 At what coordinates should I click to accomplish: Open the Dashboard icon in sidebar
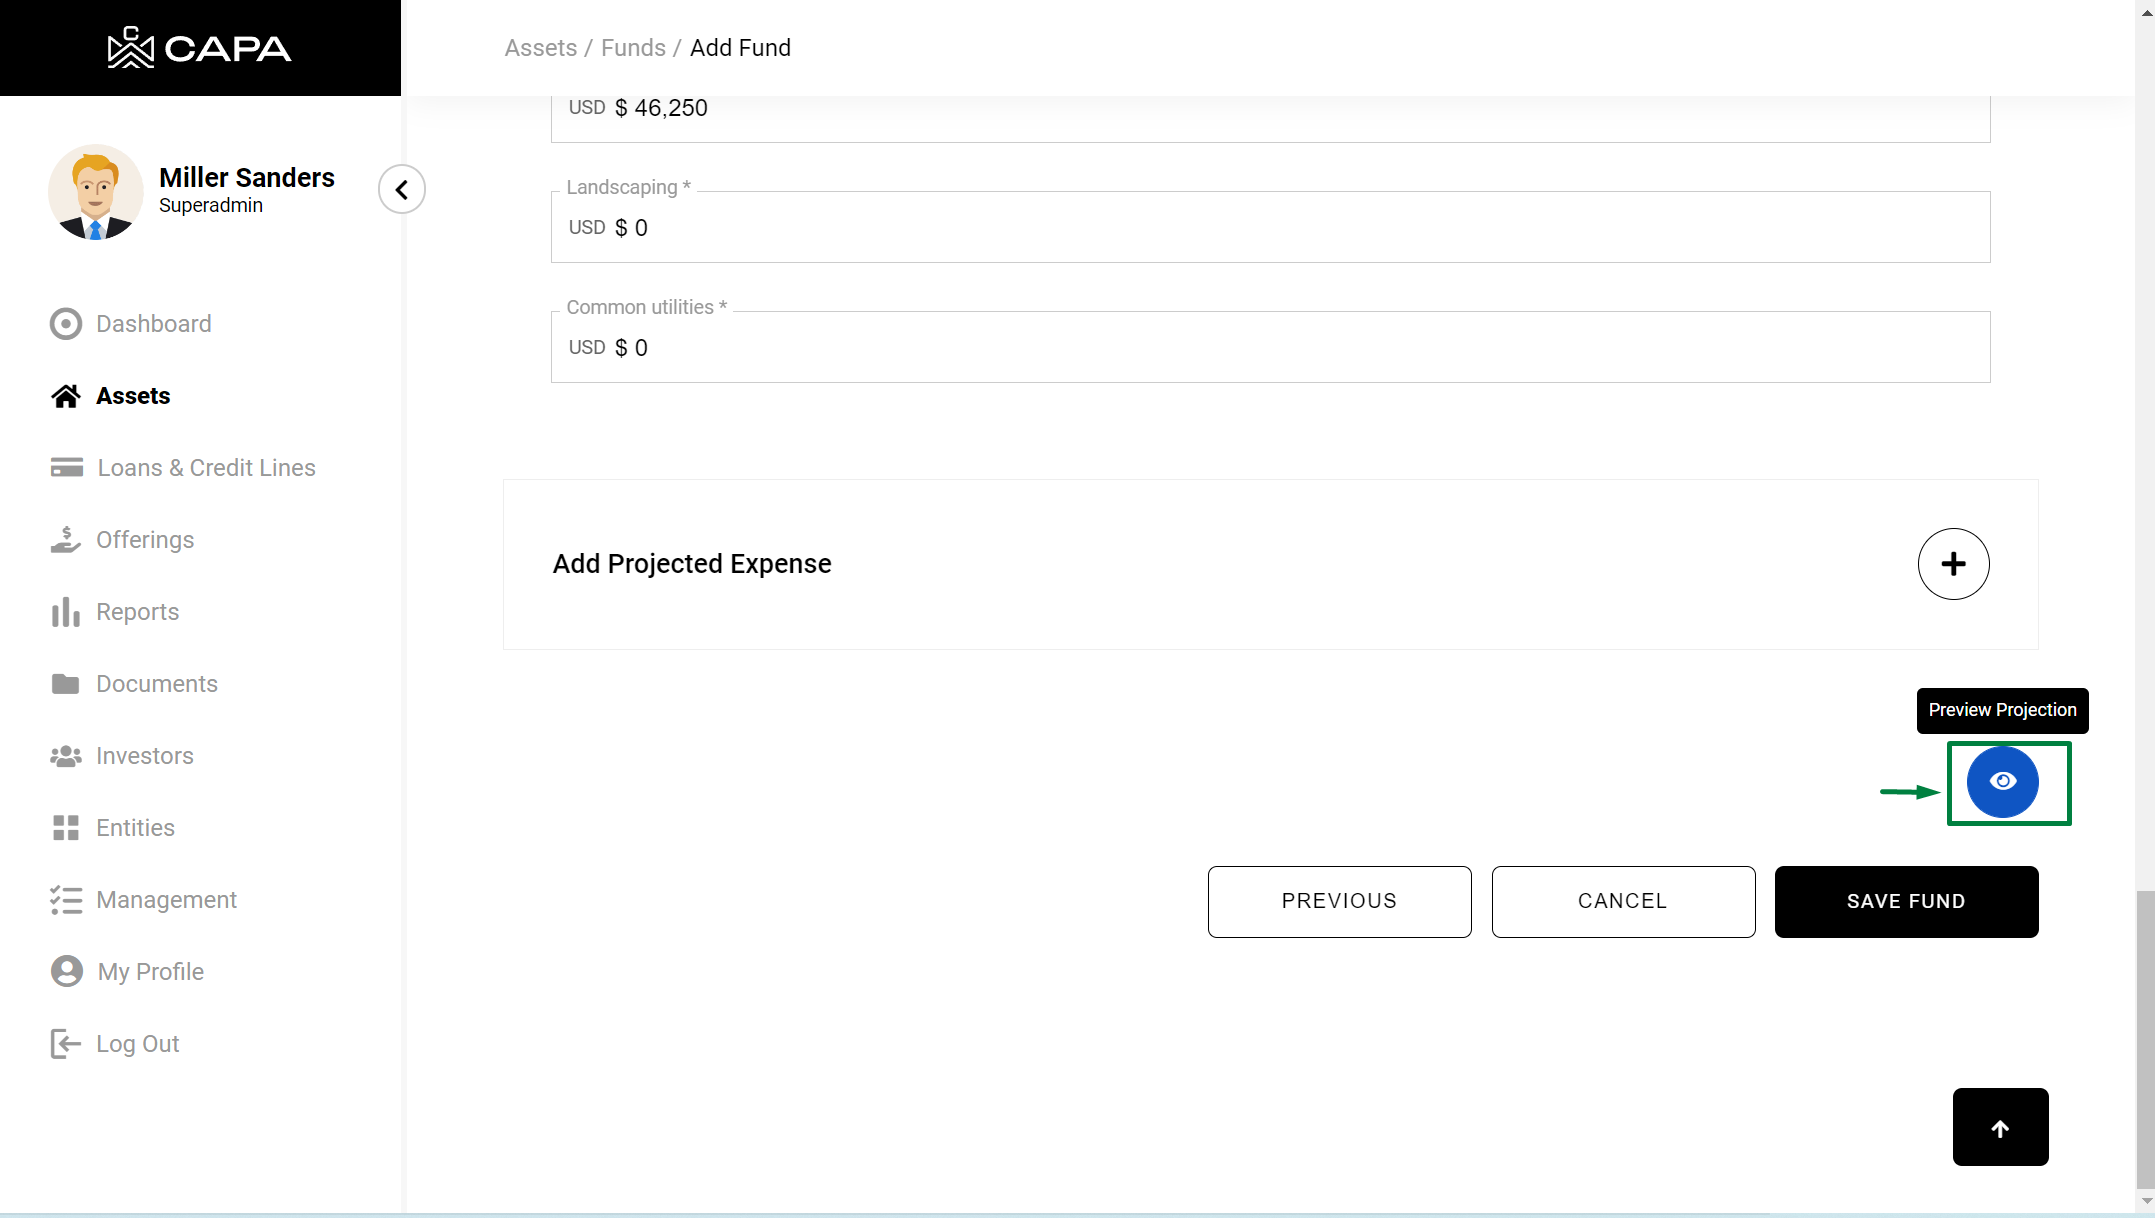click(66, 324)
